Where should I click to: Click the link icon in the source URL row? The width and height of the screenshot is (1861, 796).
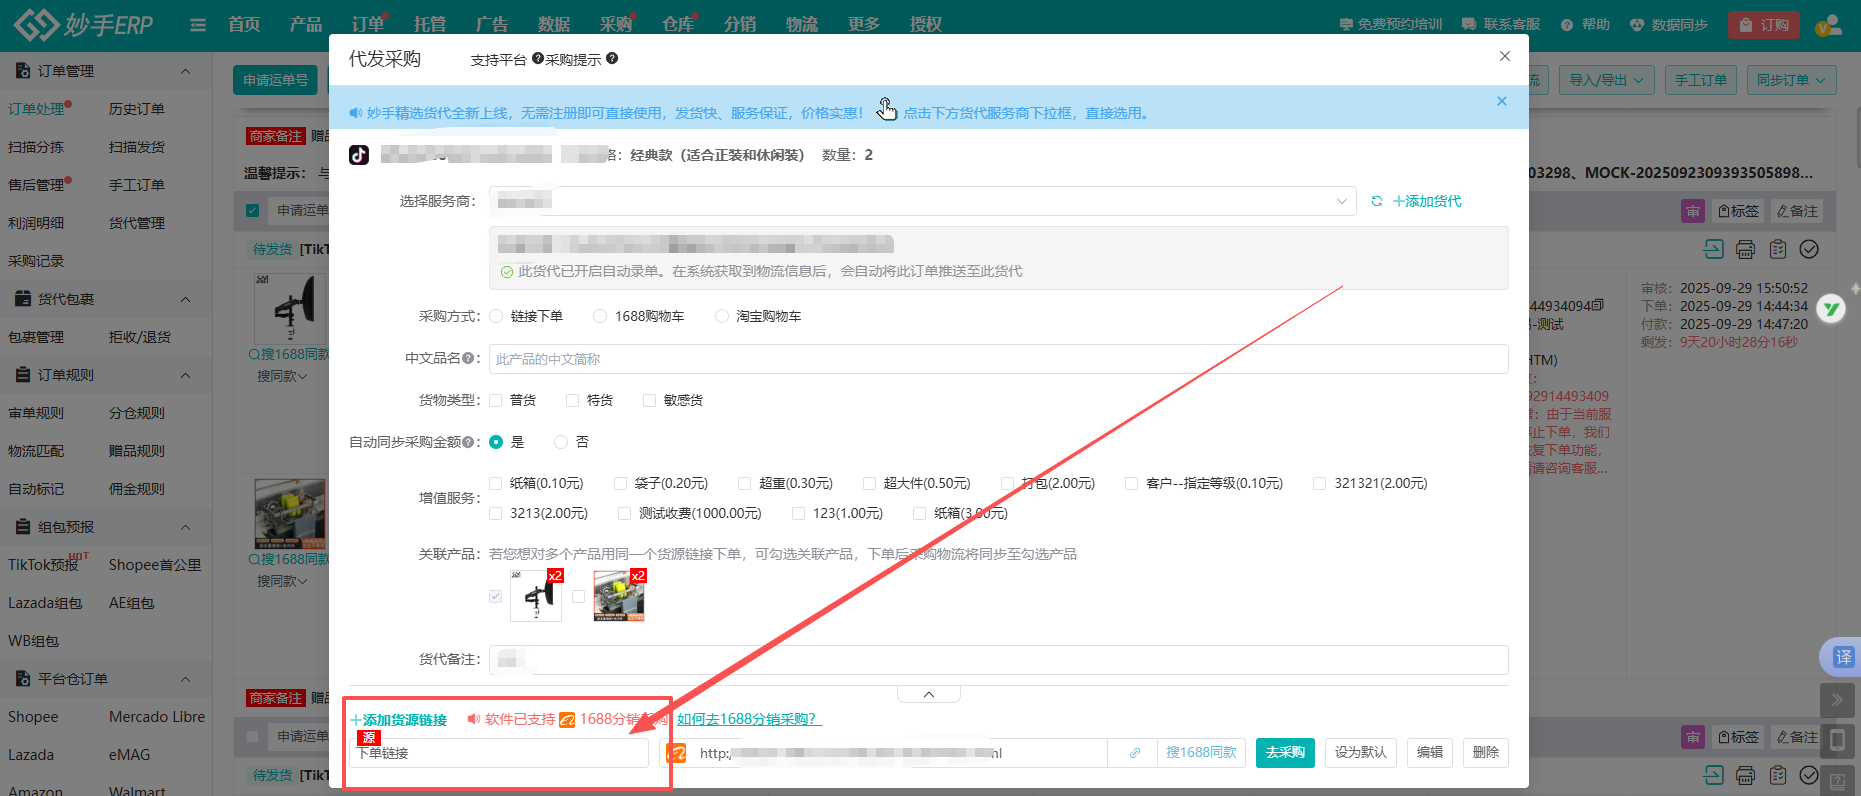click(x=1134, y=753)
